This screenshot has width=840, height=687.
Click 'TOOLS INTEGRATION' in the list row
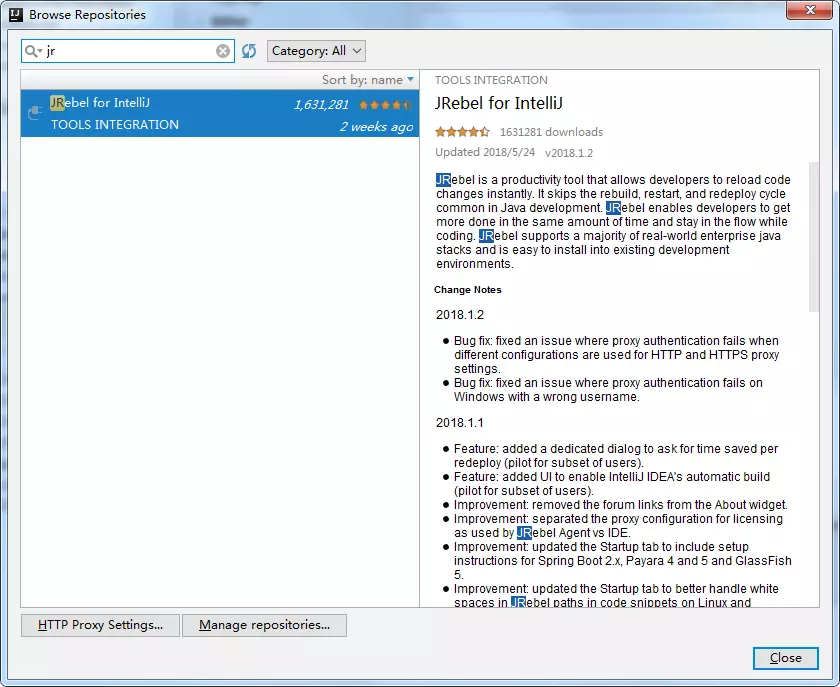coord(115,125)
